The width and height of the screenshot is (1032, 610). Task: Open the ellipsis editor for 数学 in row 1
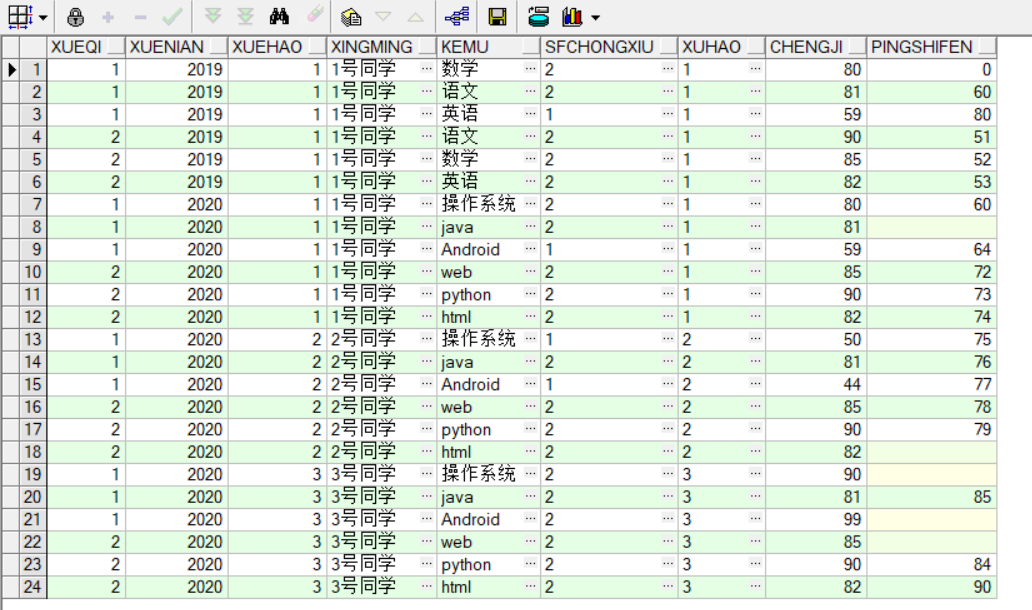coord(530,68)
